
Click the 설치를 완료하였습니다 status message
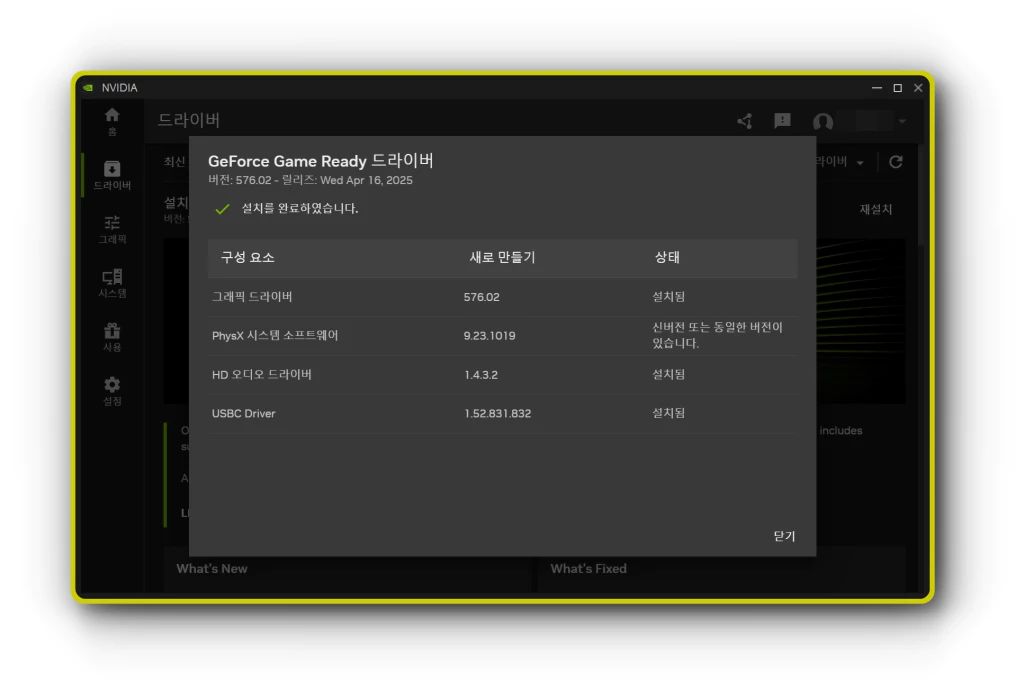click(x=300, y=208)
